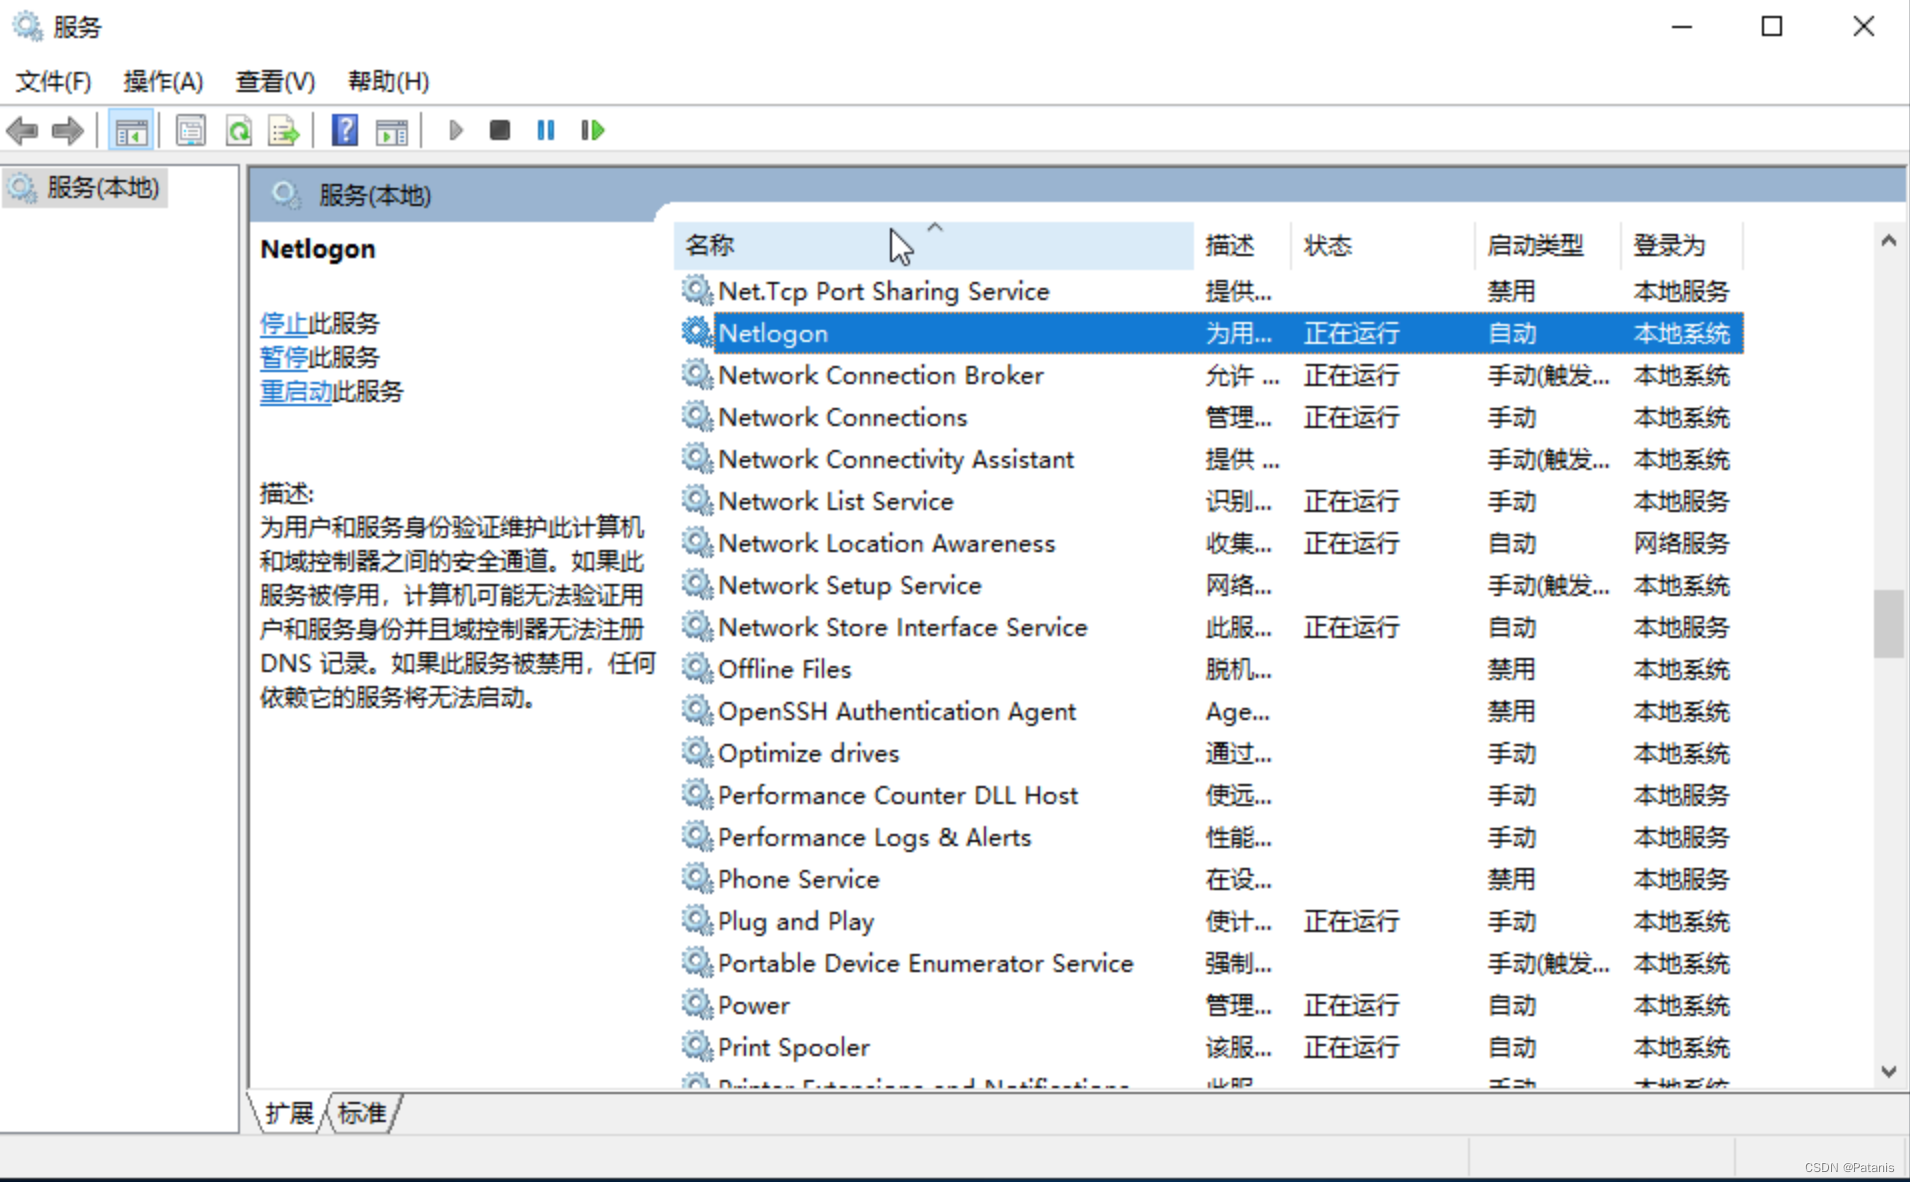Click the gear icon of Phone Service

tap(696, 878)
